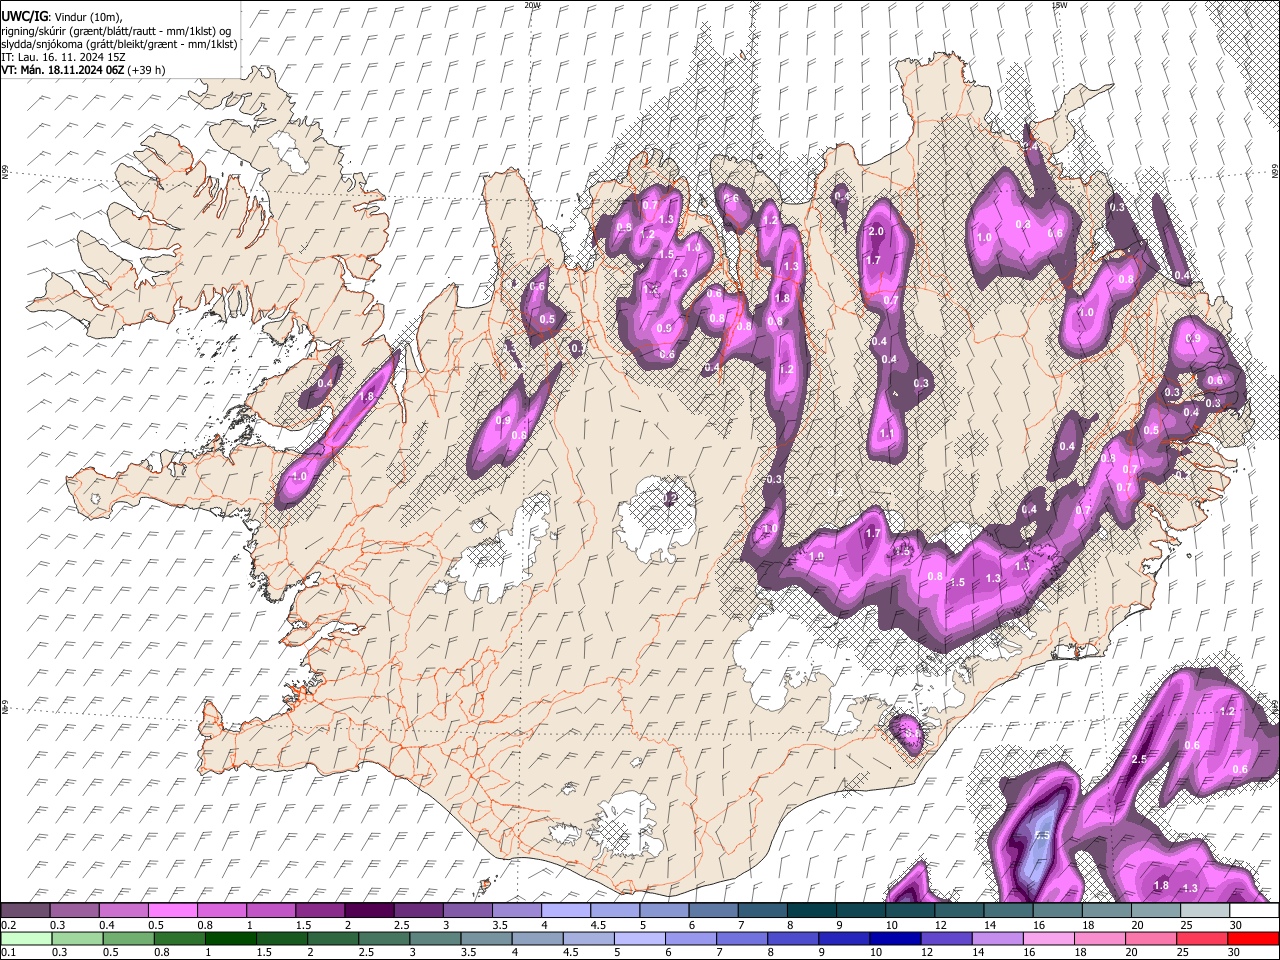
Task: Pick the blue 8 swatch in the green legend row
Action: tap(794, 938)
